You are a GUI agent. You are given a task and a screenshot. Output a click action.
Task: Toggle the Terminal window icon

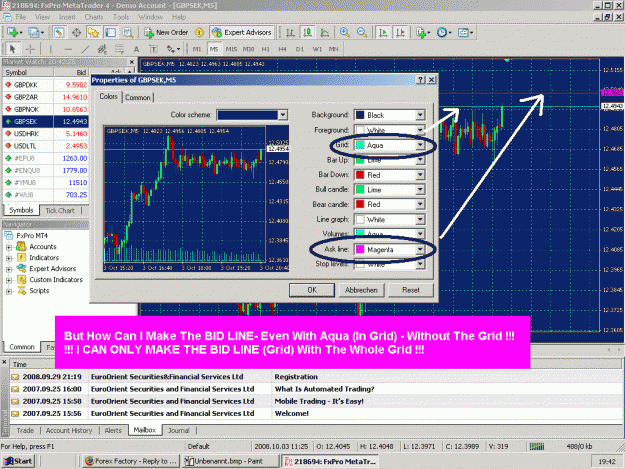tap(110, 32)
